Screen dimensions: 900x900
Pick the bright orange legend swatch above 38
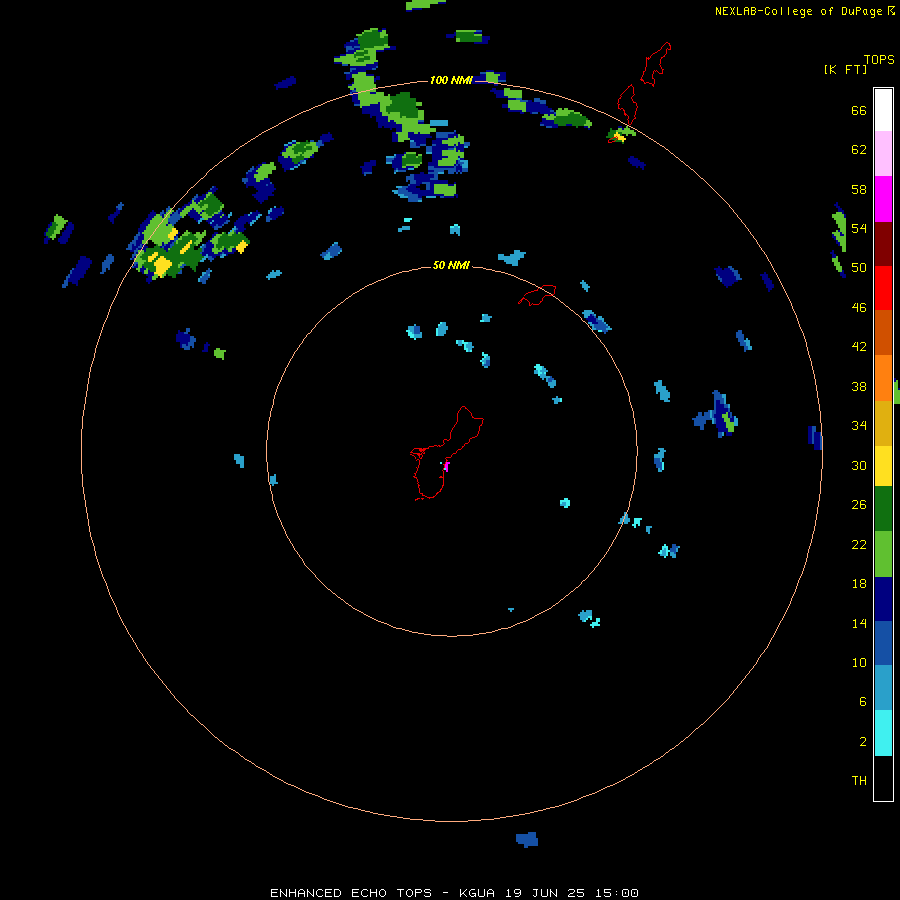(883, 378)
